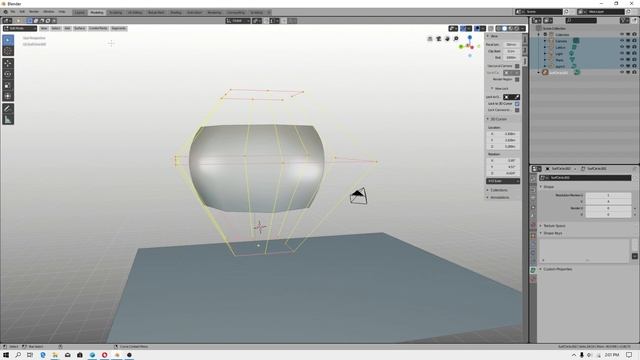Hide SurfCircle via its eye icon
The width and height of the screenshot is (640, 360).
(x=622, y=72)
